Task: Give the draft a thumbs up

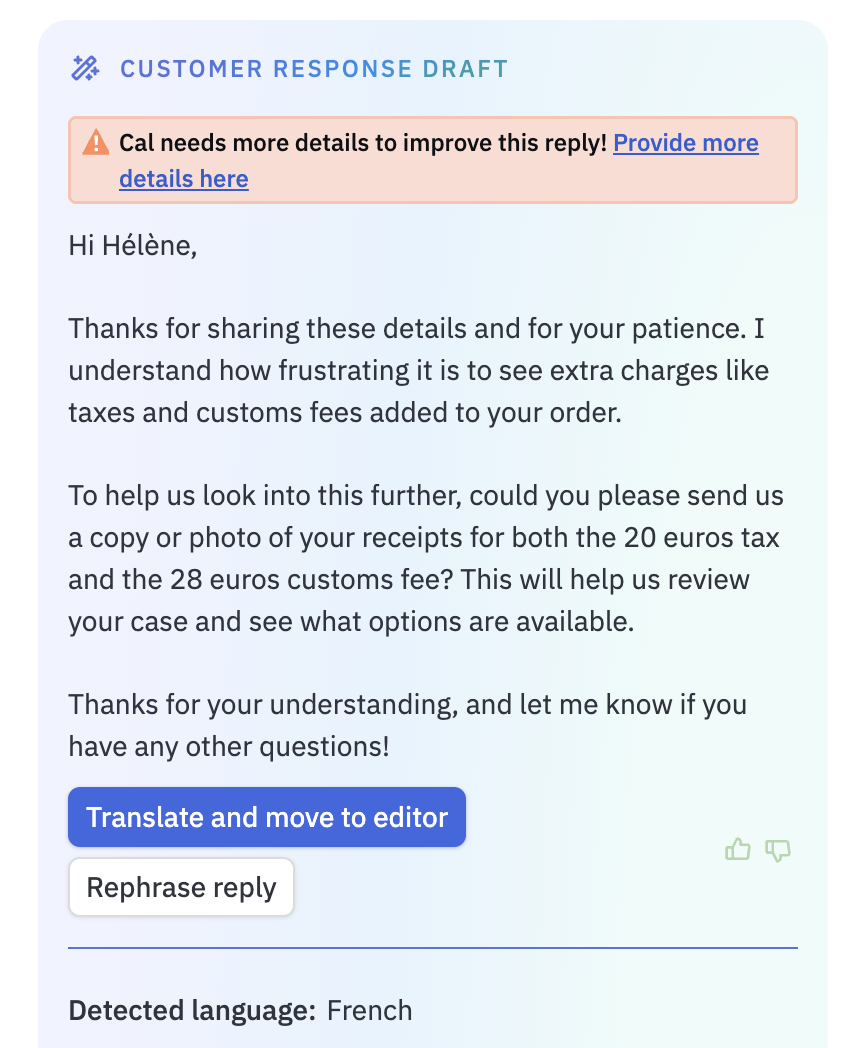Action: coord(738,849)
